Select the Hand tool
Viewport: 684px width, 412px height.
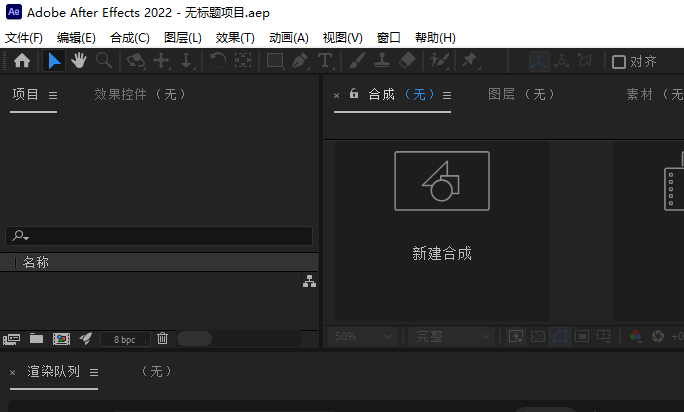[79, 61]
